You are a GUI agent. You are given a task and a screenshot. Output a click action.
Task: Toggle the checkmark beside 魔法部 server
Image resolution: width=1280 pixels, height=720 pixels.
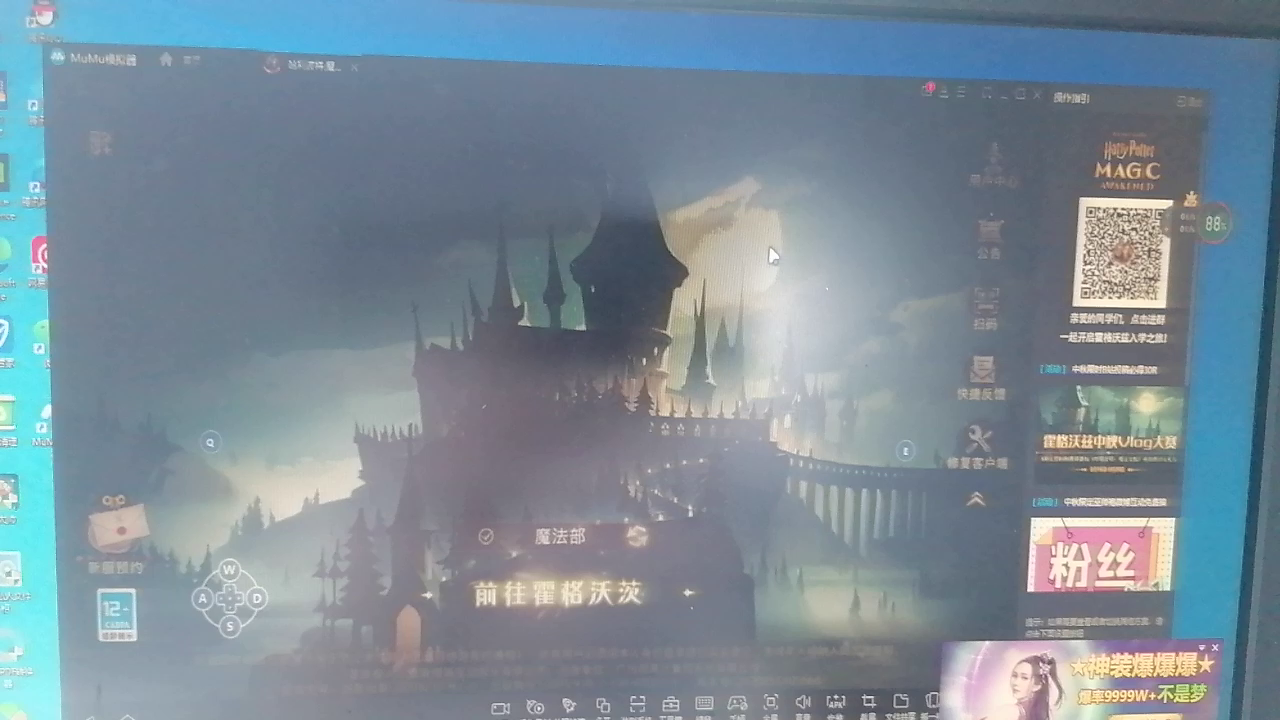point(486,536)
